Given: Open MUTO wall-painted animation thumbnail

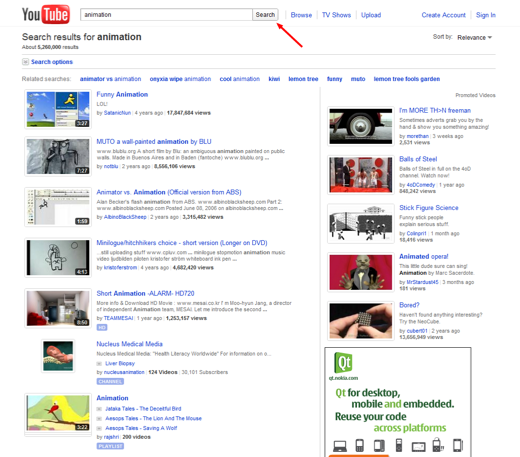Looking at the screenshot, I should [58, 156].
